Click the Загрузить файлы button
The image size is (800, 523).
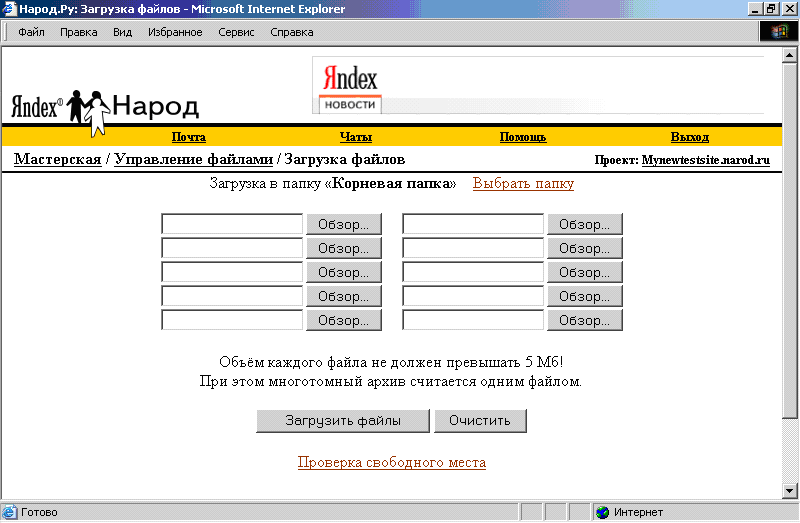(x=343, y=421)
